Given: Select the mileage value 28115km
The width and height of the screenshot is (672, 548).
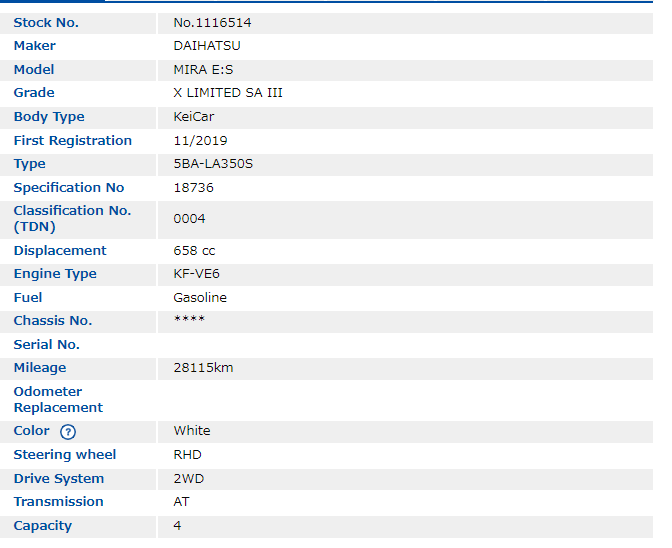Looking at the screenshot, I should coord(203,368).
